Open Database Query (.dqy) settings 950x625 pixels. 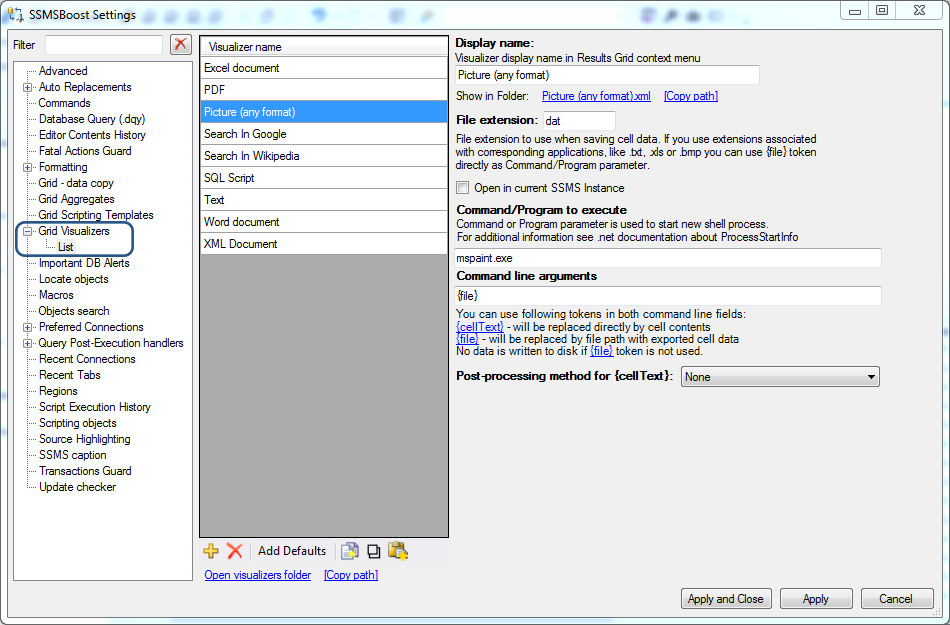tap(92, 119)
